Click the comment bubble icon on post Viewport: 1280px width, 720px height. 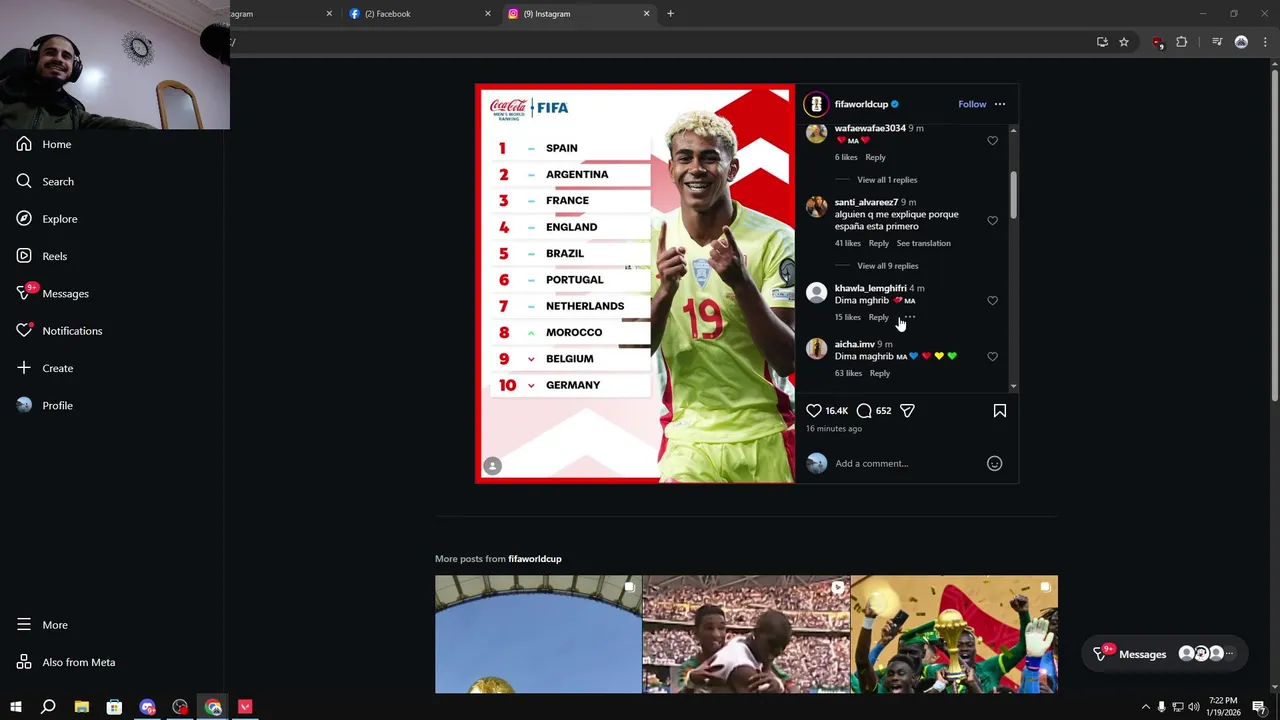(x=864, y=411)
